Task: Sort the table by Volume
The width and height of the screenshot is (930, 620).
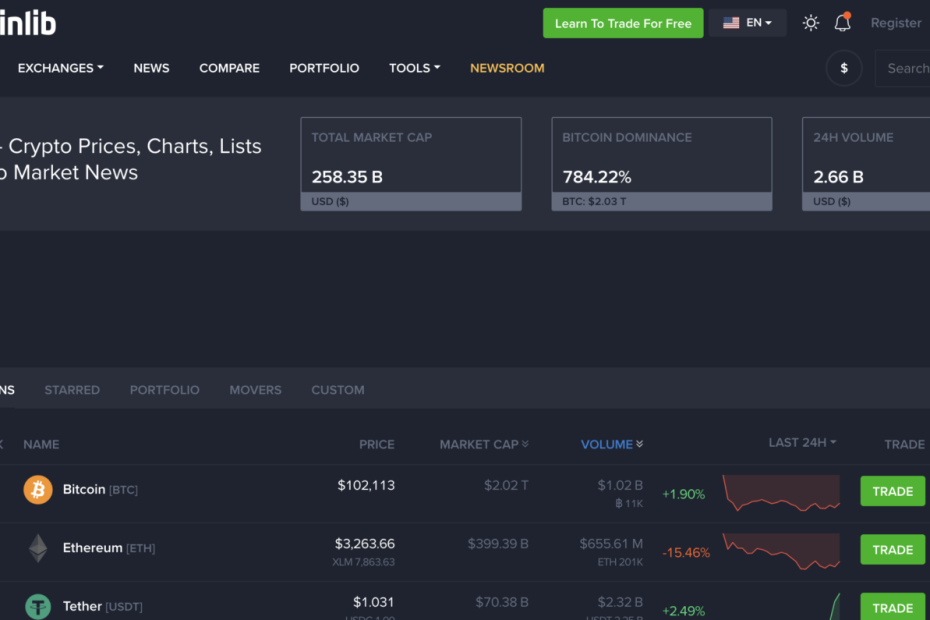Action: (612, 444)
